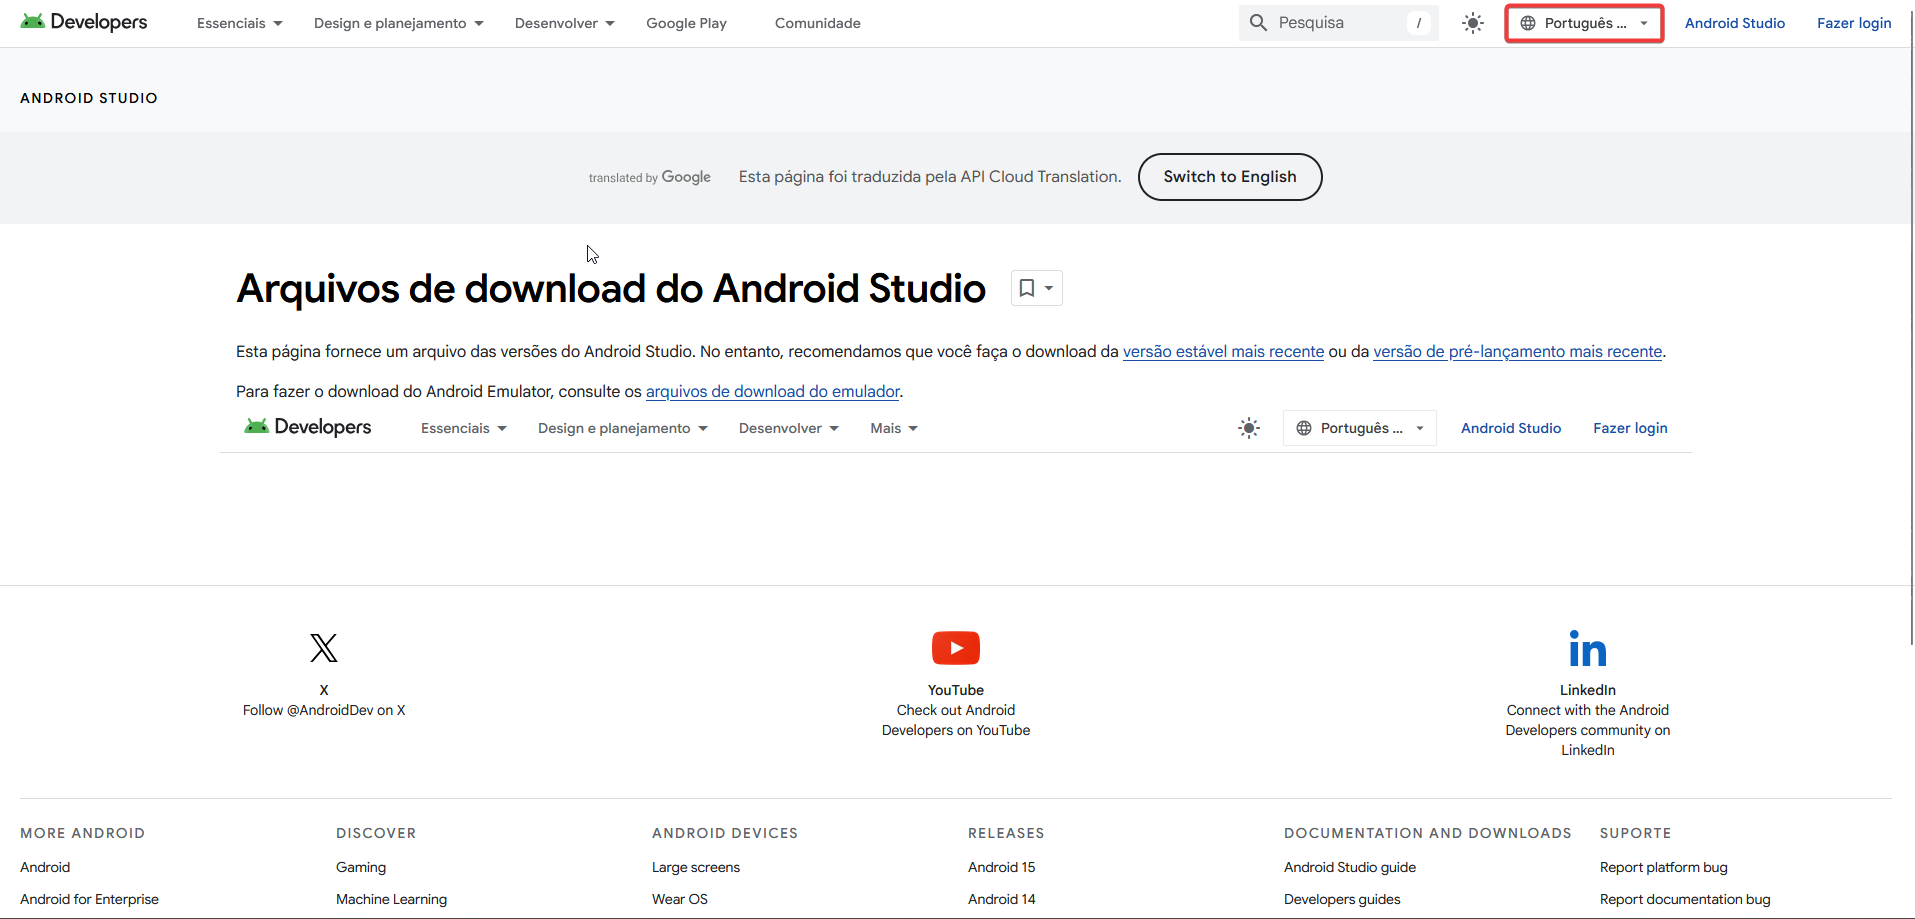This screenshot has width=1915, height=919.
Task: Open versão estável mais recente link
Action: click(1223, 352)
